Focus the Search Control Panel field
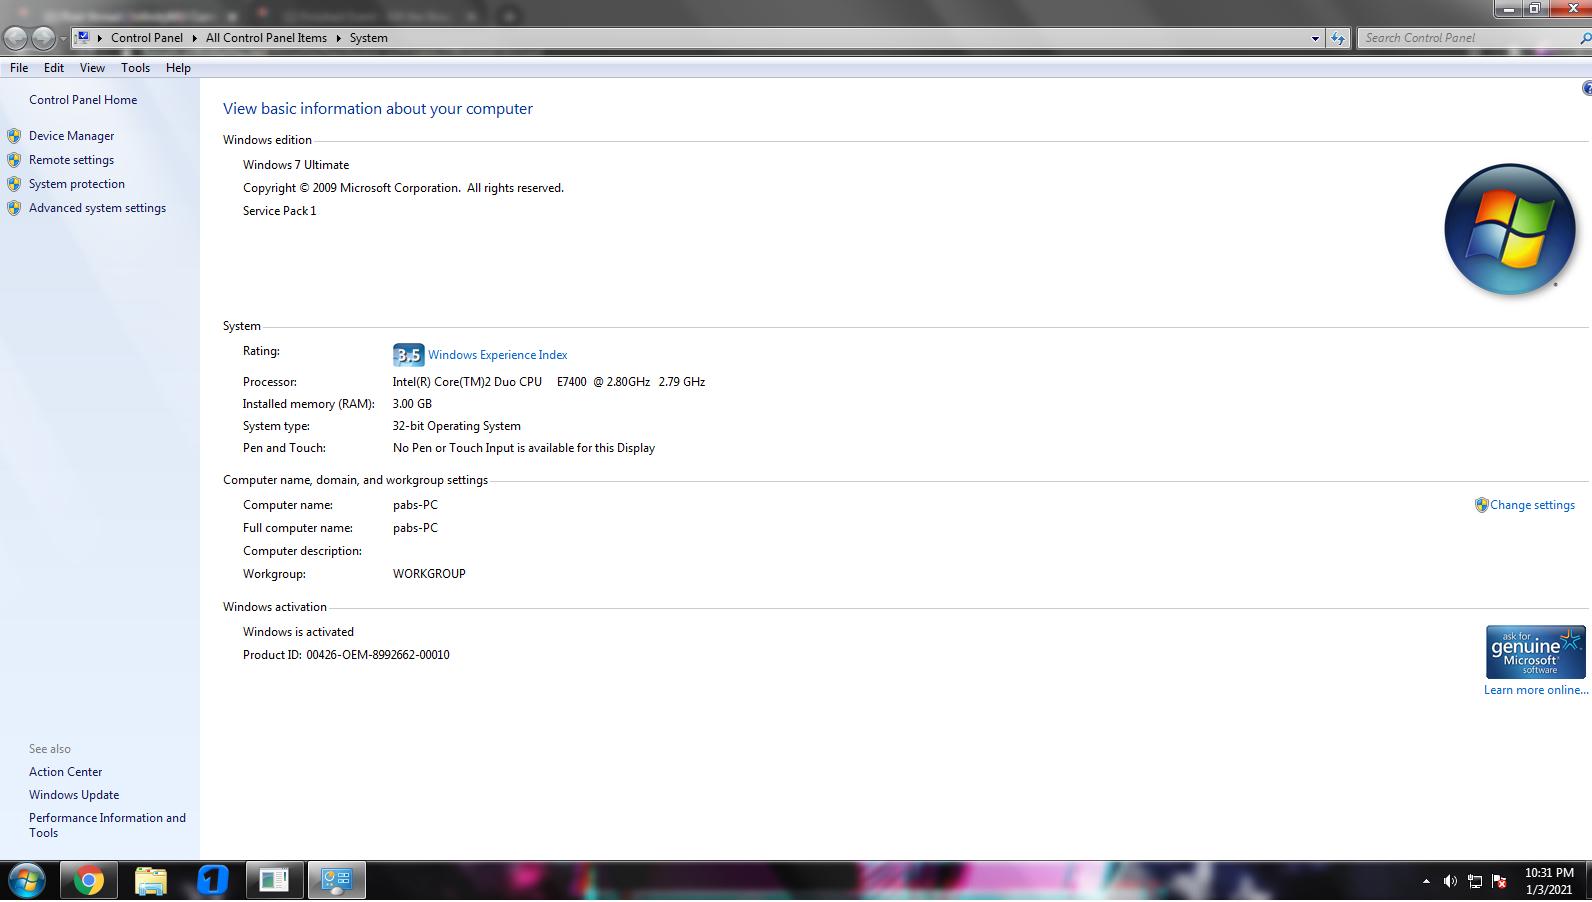Viewport: 1592px width, 902px height. click(1469, 38)
